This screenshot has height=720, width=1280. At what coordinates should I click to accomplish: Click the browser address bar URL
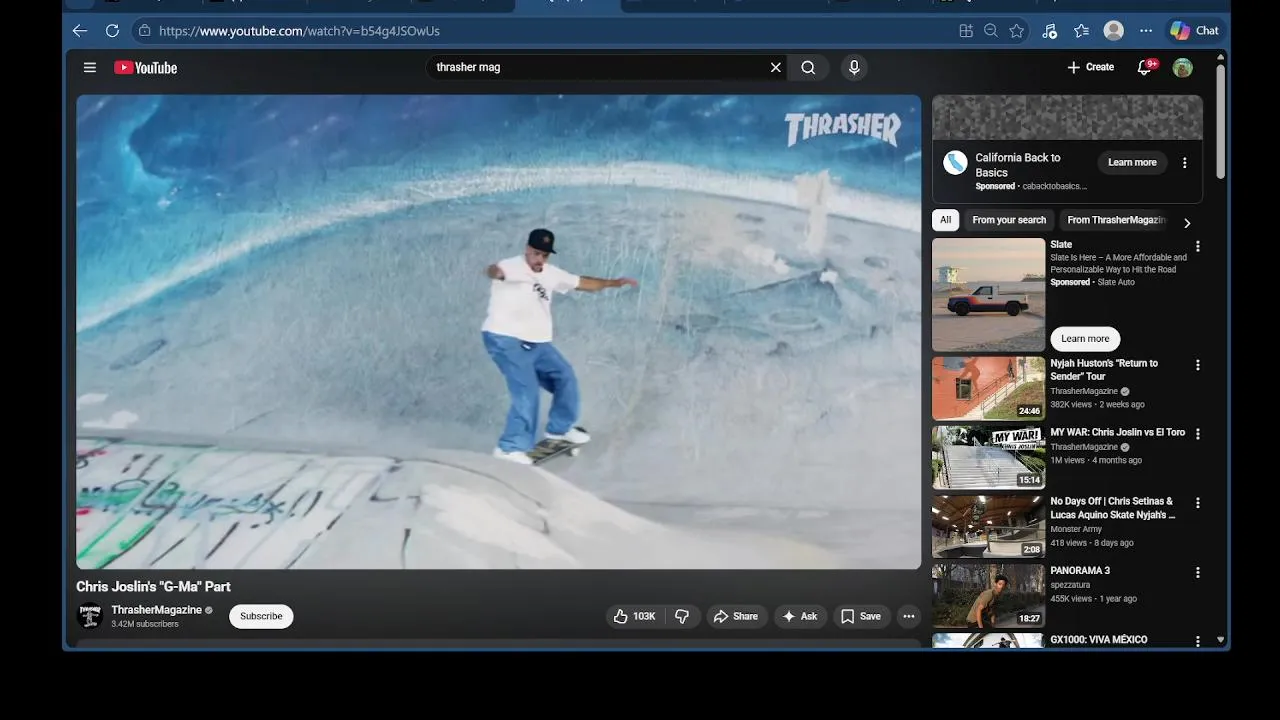[x=299, y=31]
